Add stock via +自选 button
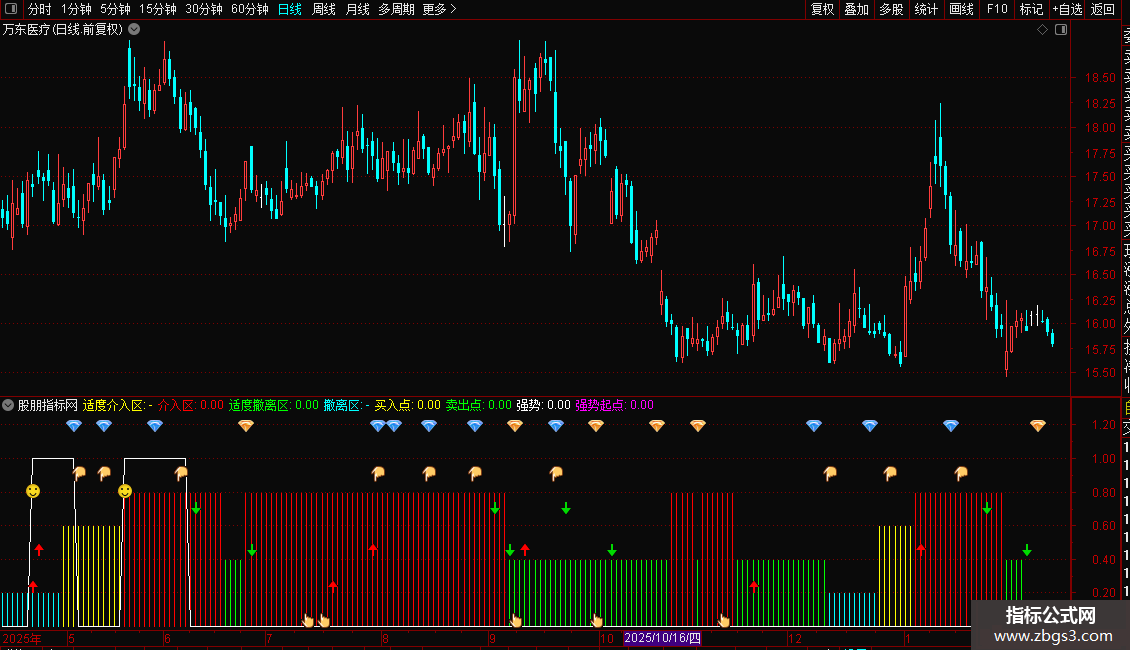Viewport: 1130px width, 650px height. click(1067, 9)
